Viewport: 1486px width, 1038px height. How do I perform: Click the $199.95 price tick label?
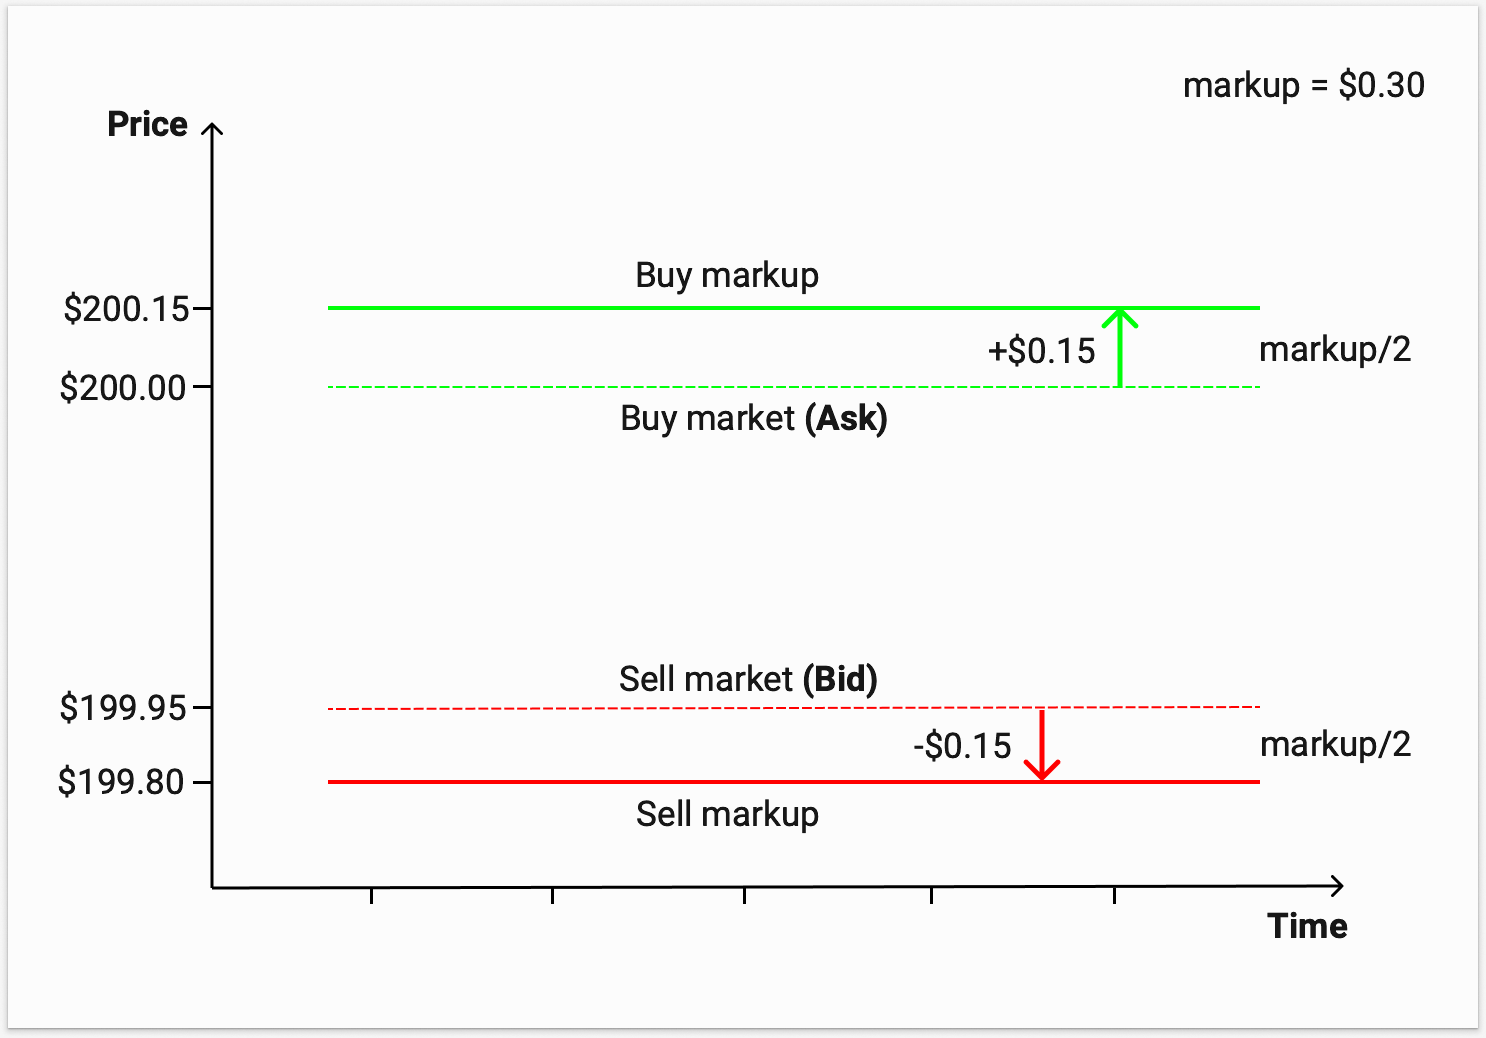123,708
